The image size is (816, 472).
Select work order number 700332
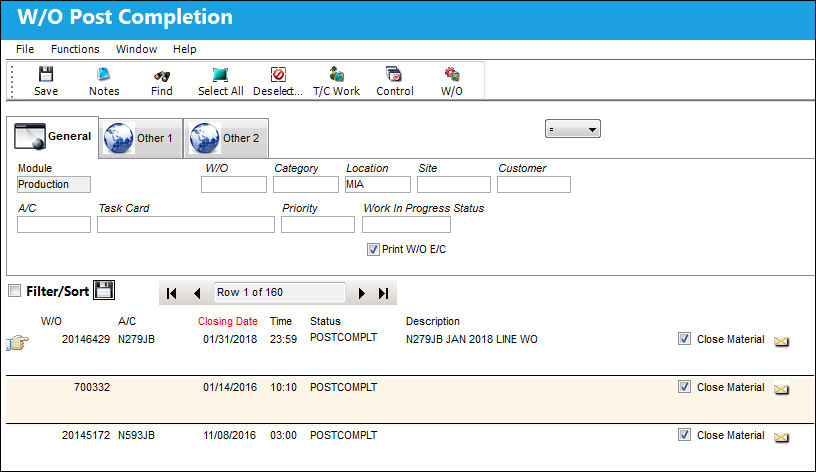(92, 387)
